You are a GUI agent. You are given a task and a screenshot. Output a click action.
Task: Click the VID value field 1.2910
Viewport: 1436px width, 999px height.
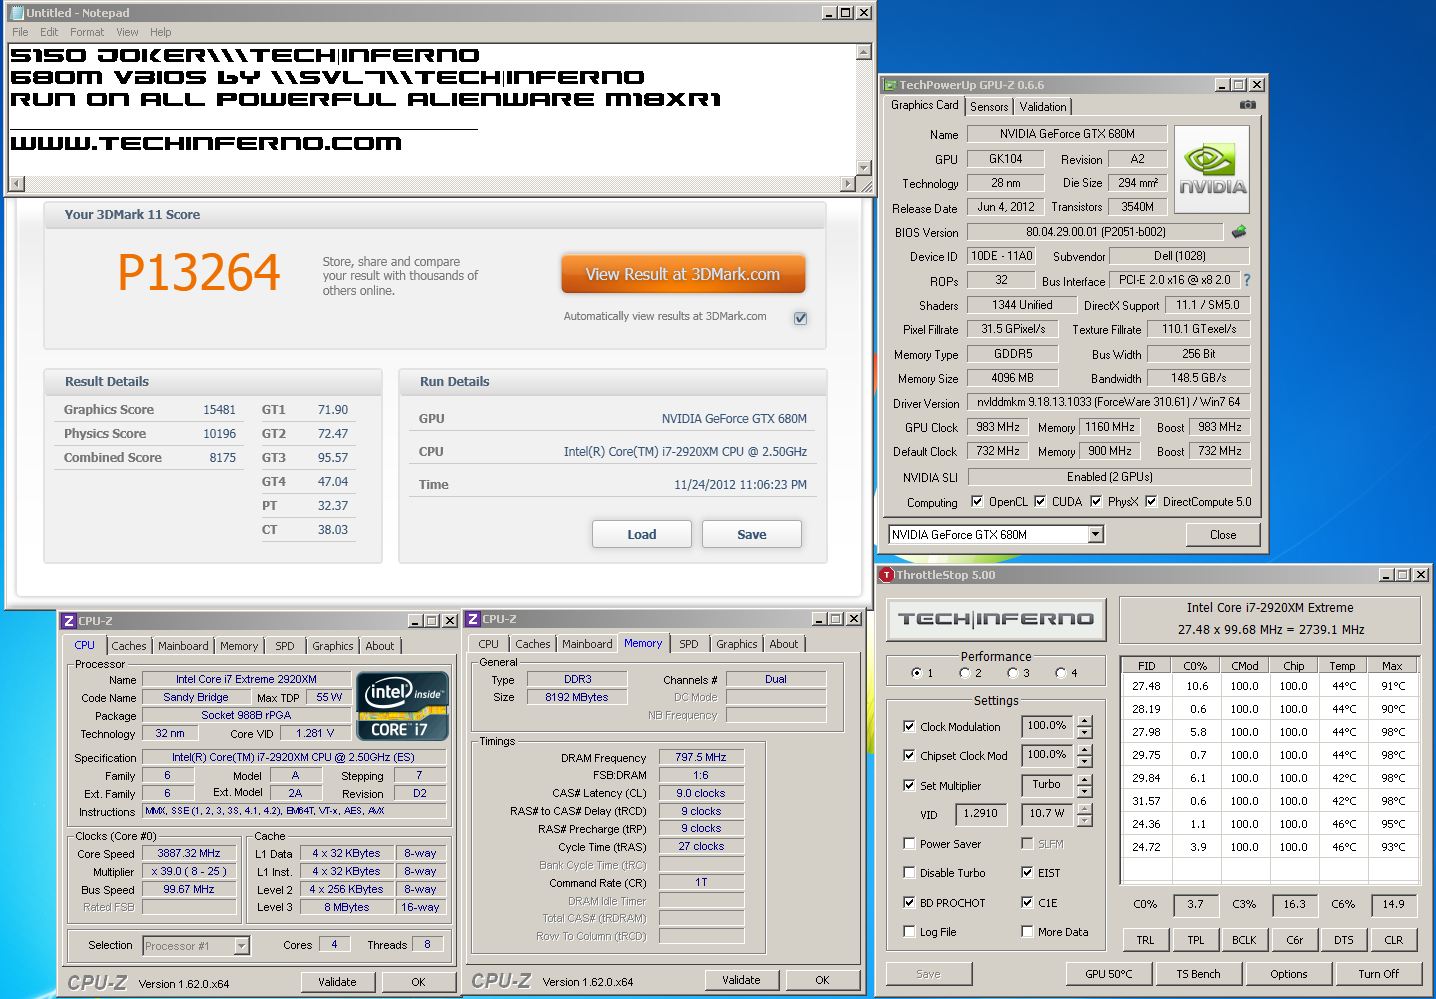pyautogui.click(x=980, y=813)
